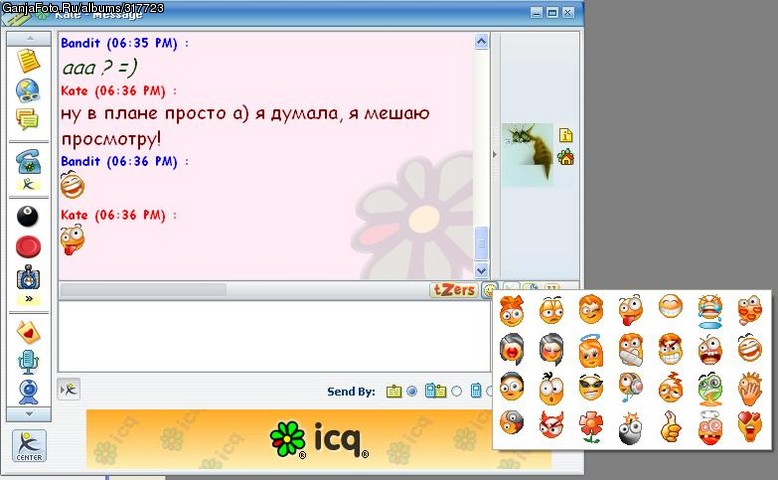Insert the red flower emoticon
Image resolution: width=778 pixels, height=480 pixels.
(x=590, y=427)
